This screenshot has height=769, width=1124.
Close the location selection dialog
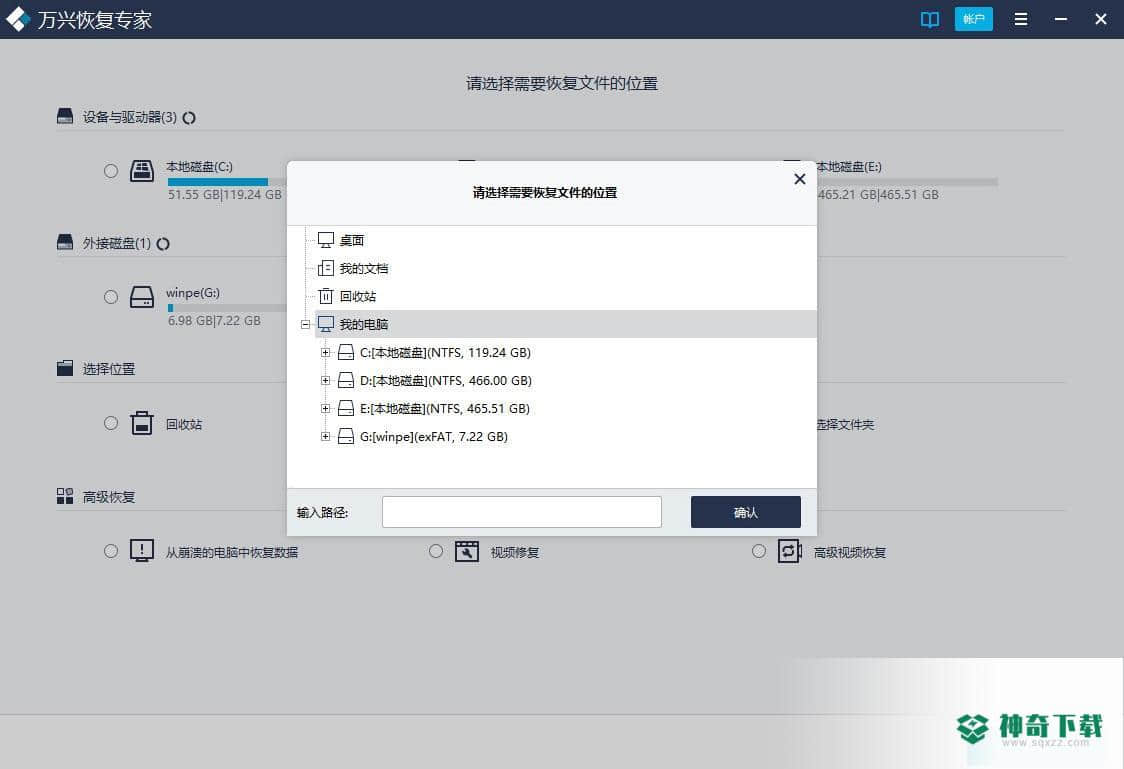coord(800,179)
